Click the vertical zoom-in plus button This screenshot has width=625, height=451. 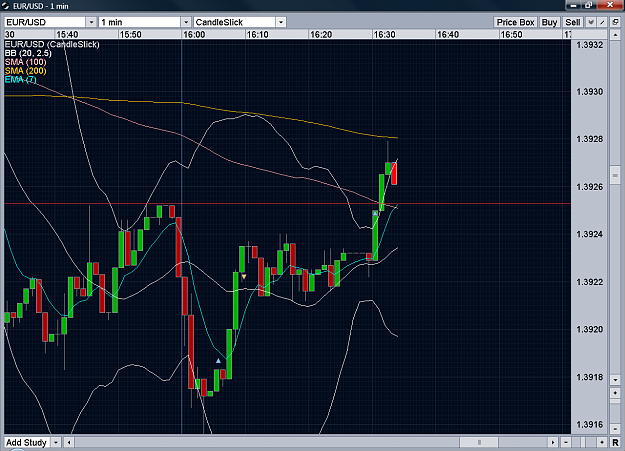tap(615, 393)
